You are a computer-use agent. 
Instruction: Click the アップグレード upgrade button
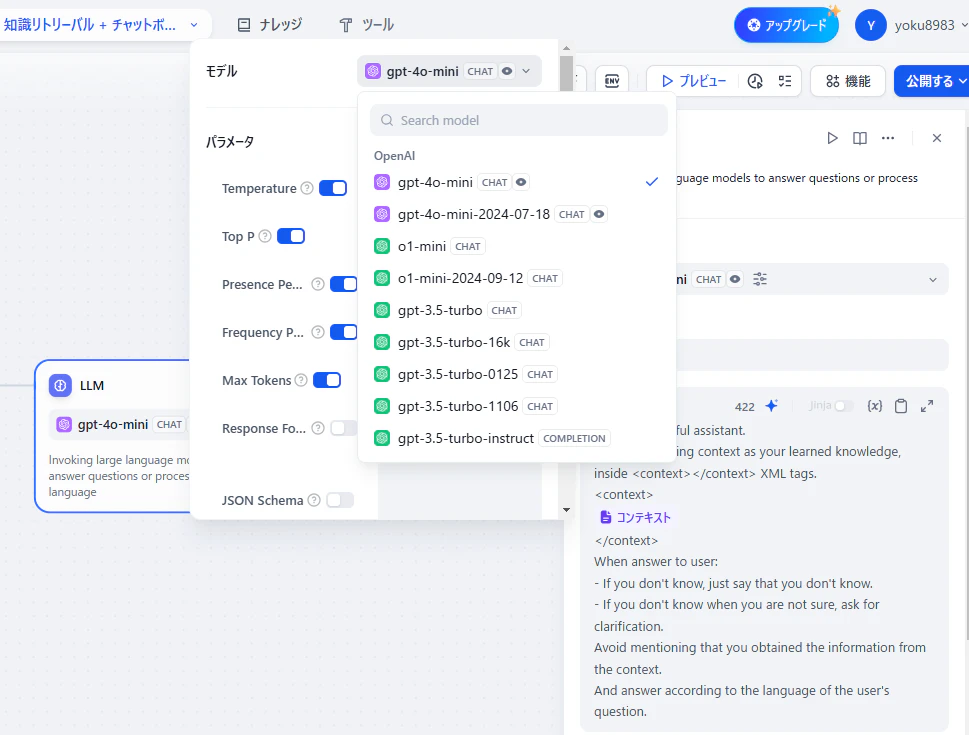tap(786, 25)
